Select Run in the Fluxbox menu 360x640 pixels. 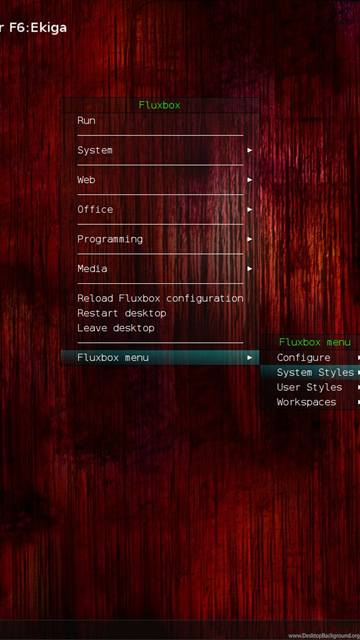point(160,120)
